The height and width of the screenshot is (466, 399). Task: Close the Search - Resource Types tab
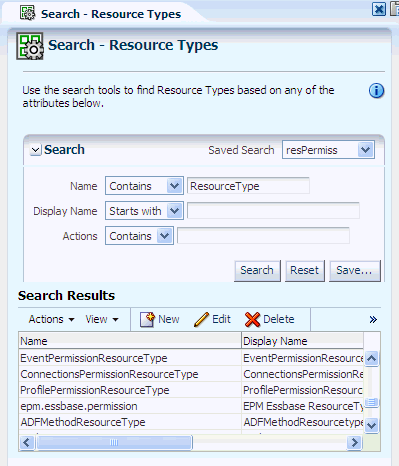pyautogui.click(x=379, y=9)
